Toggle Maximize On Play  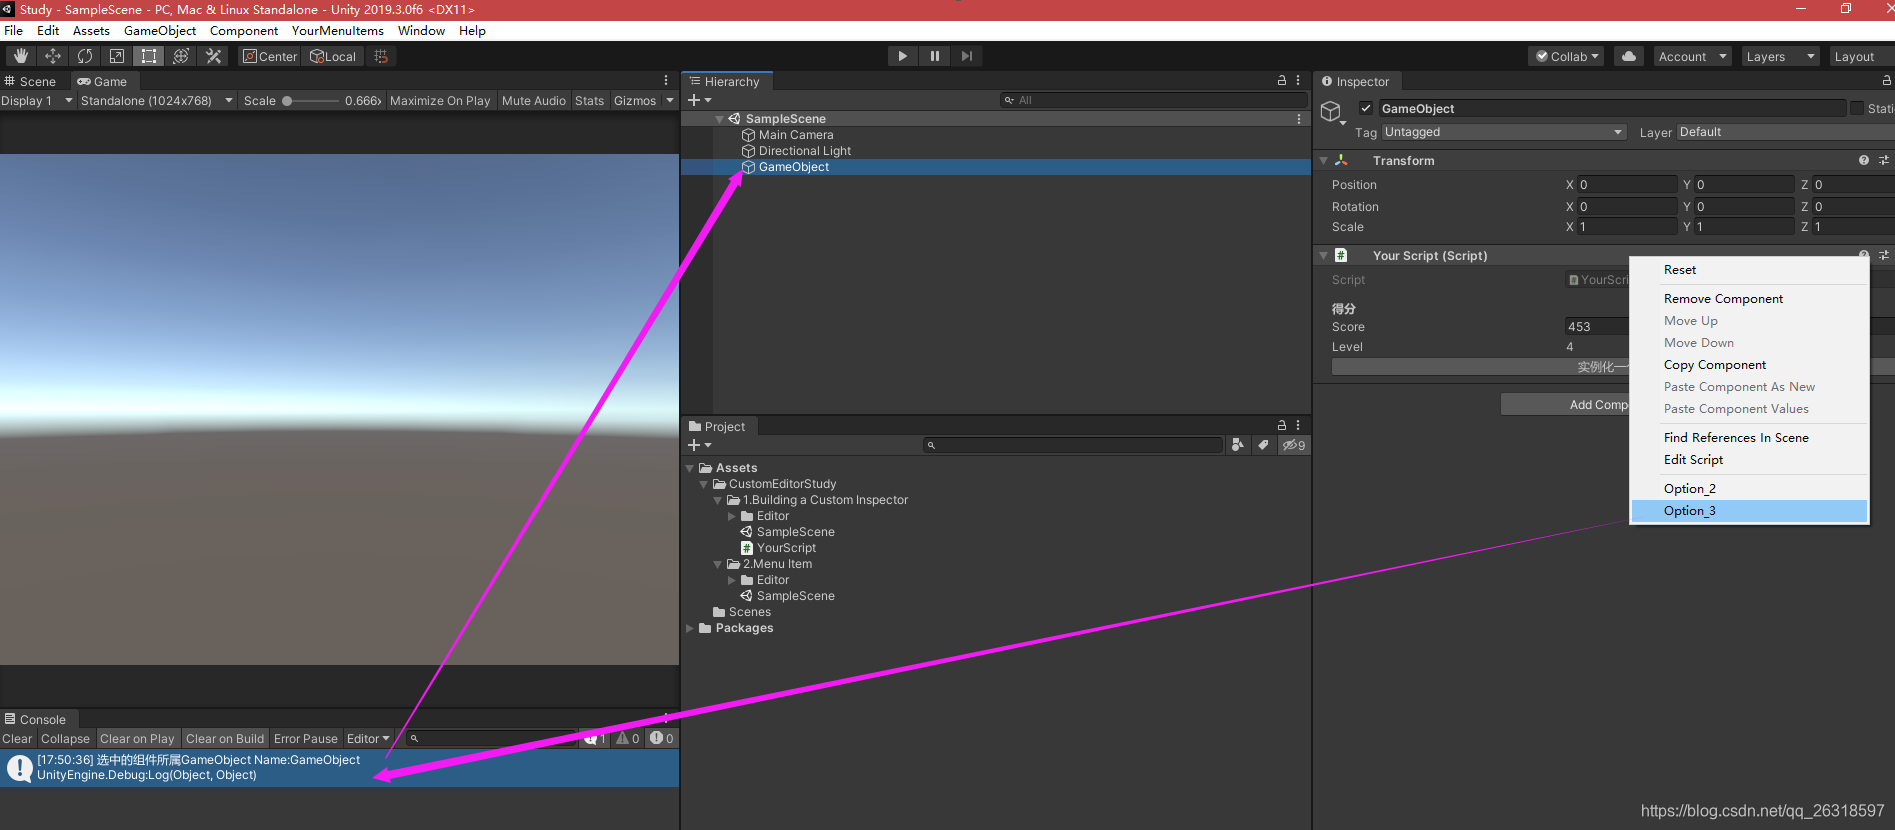coord(440,101)
